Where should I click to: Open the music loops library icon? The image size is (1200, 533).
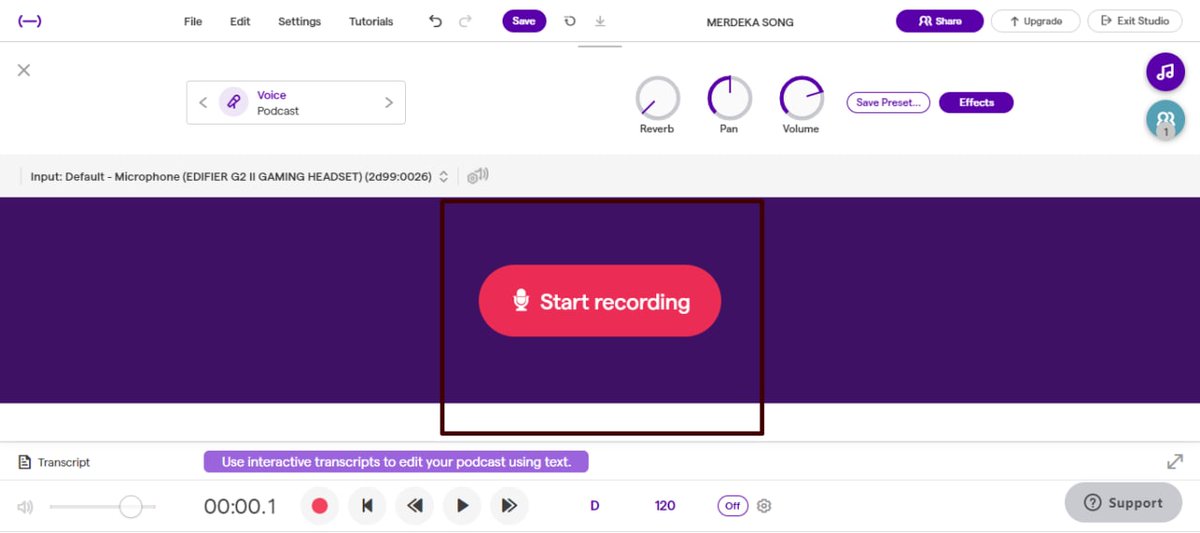1164,72
